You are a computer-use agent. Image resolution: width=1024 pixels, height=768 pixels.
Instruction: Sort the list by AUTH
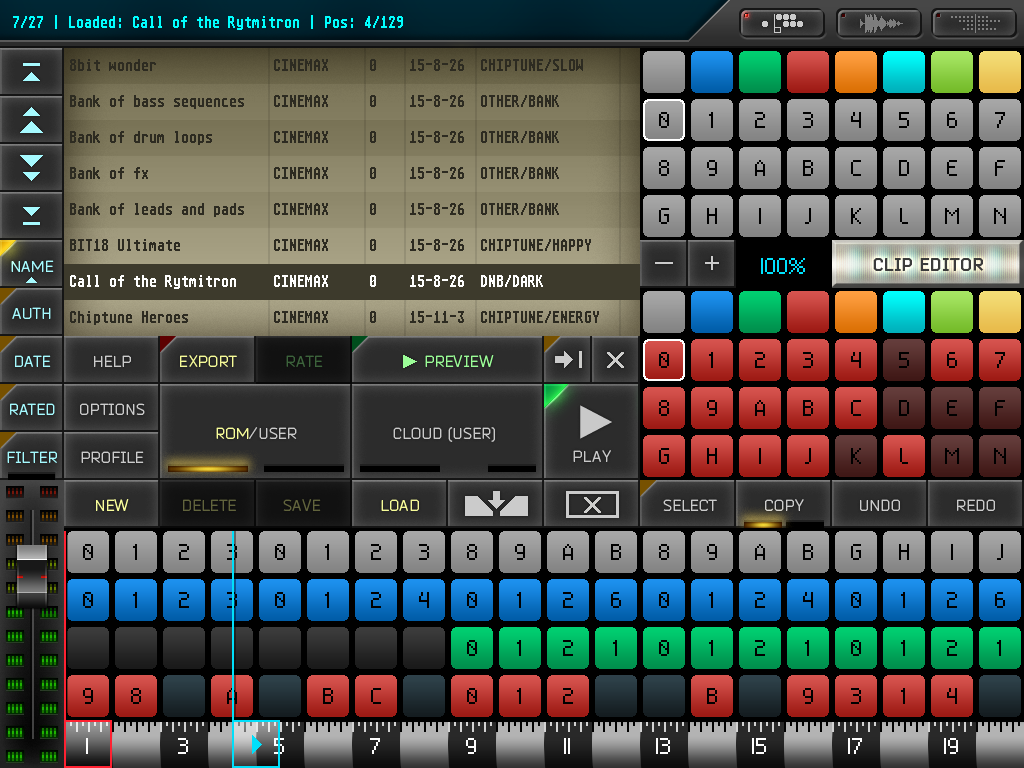point(31,313)
